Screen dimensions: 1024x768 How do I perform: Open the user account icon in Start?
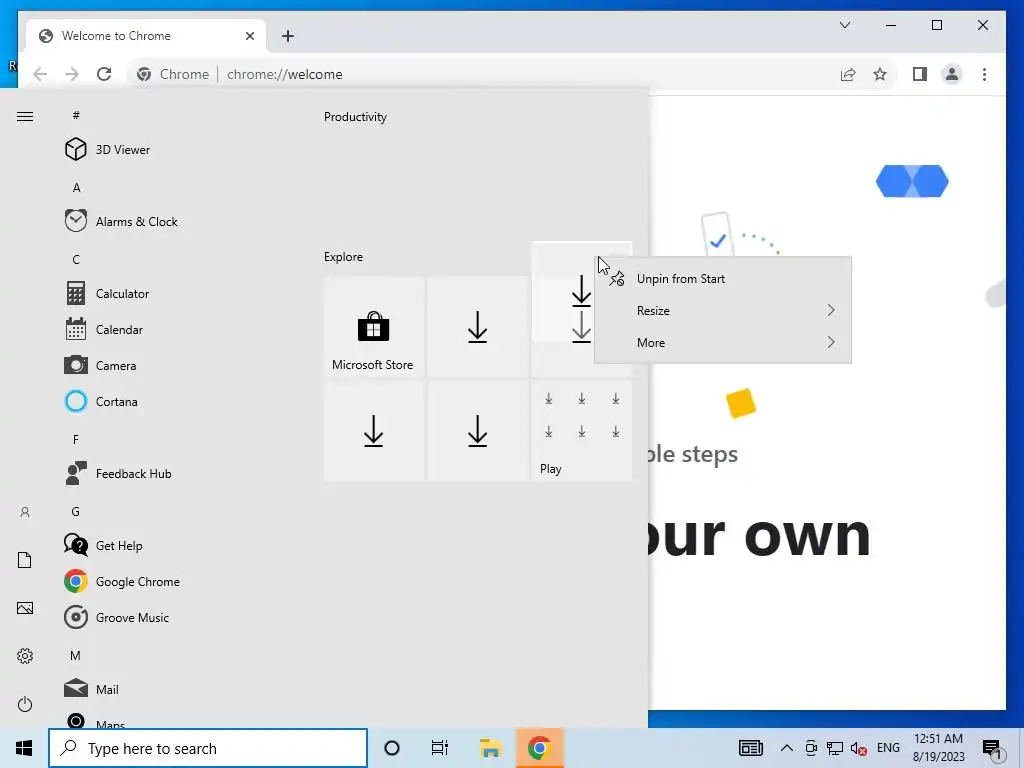(25, 512)
